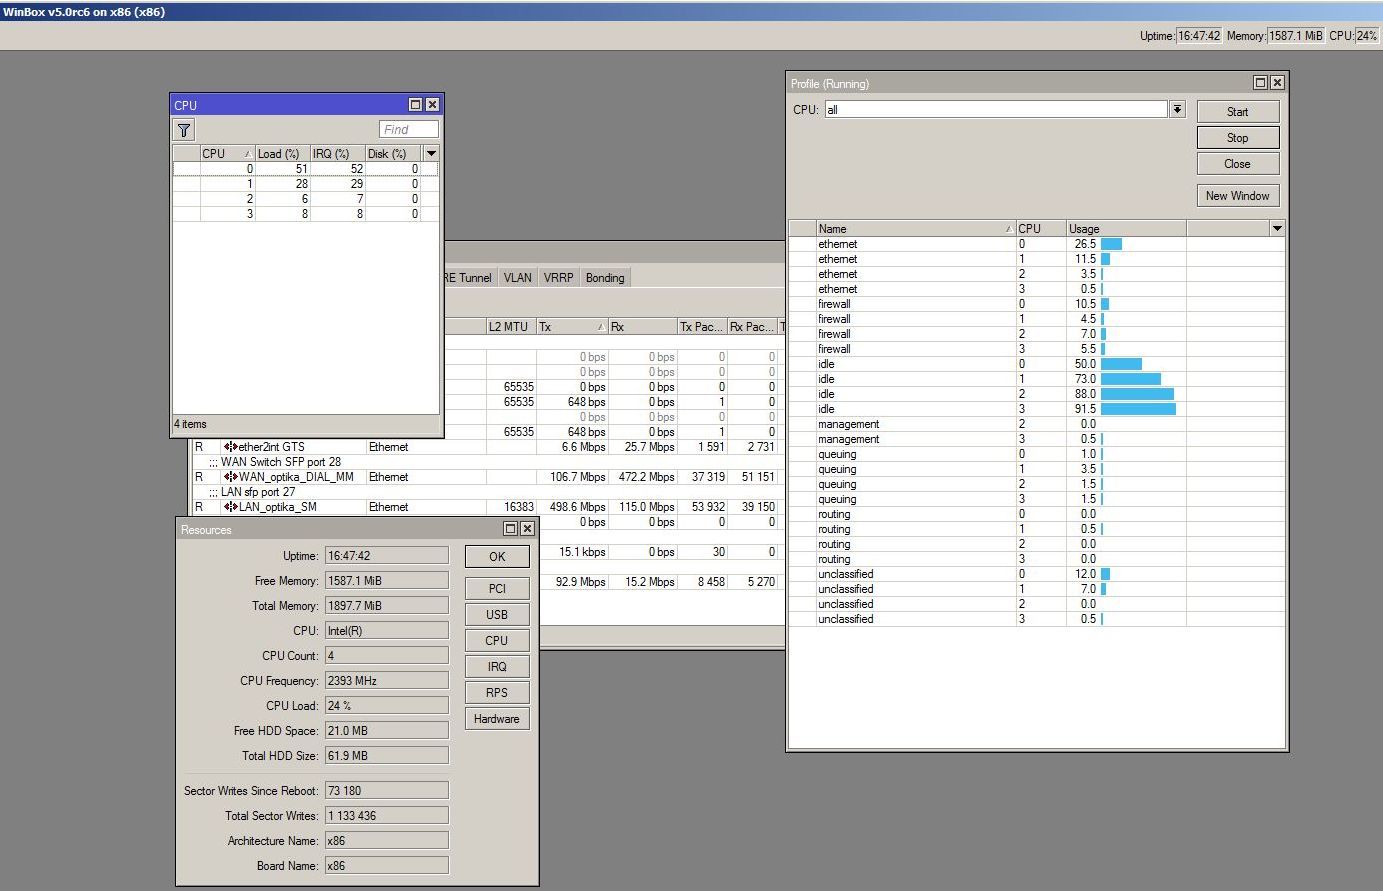Viewport: 1383px width, 891px height.
Task: Select unclassified row with usage 12.0
Action: [1036, 574]
